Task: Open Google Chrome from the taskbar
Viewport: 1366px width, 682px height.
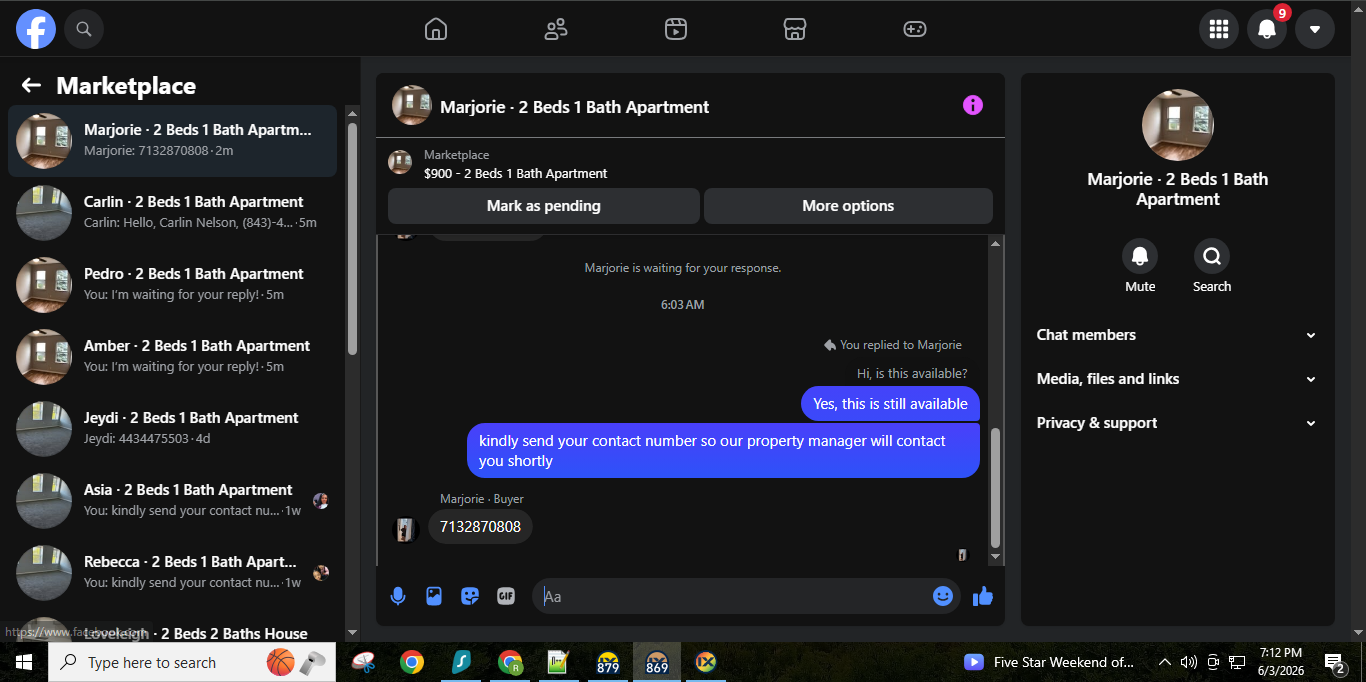Action: click(411, 662)
